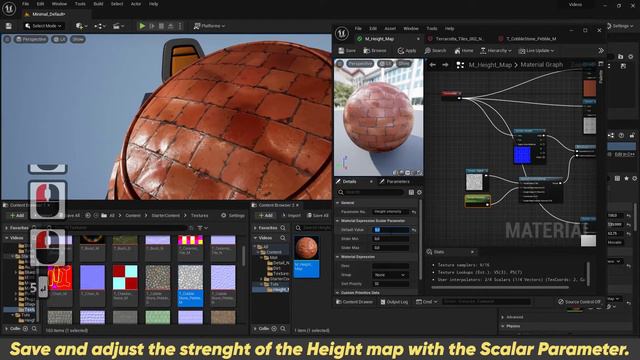Click Add in first Content Browser

click(17, 216)
